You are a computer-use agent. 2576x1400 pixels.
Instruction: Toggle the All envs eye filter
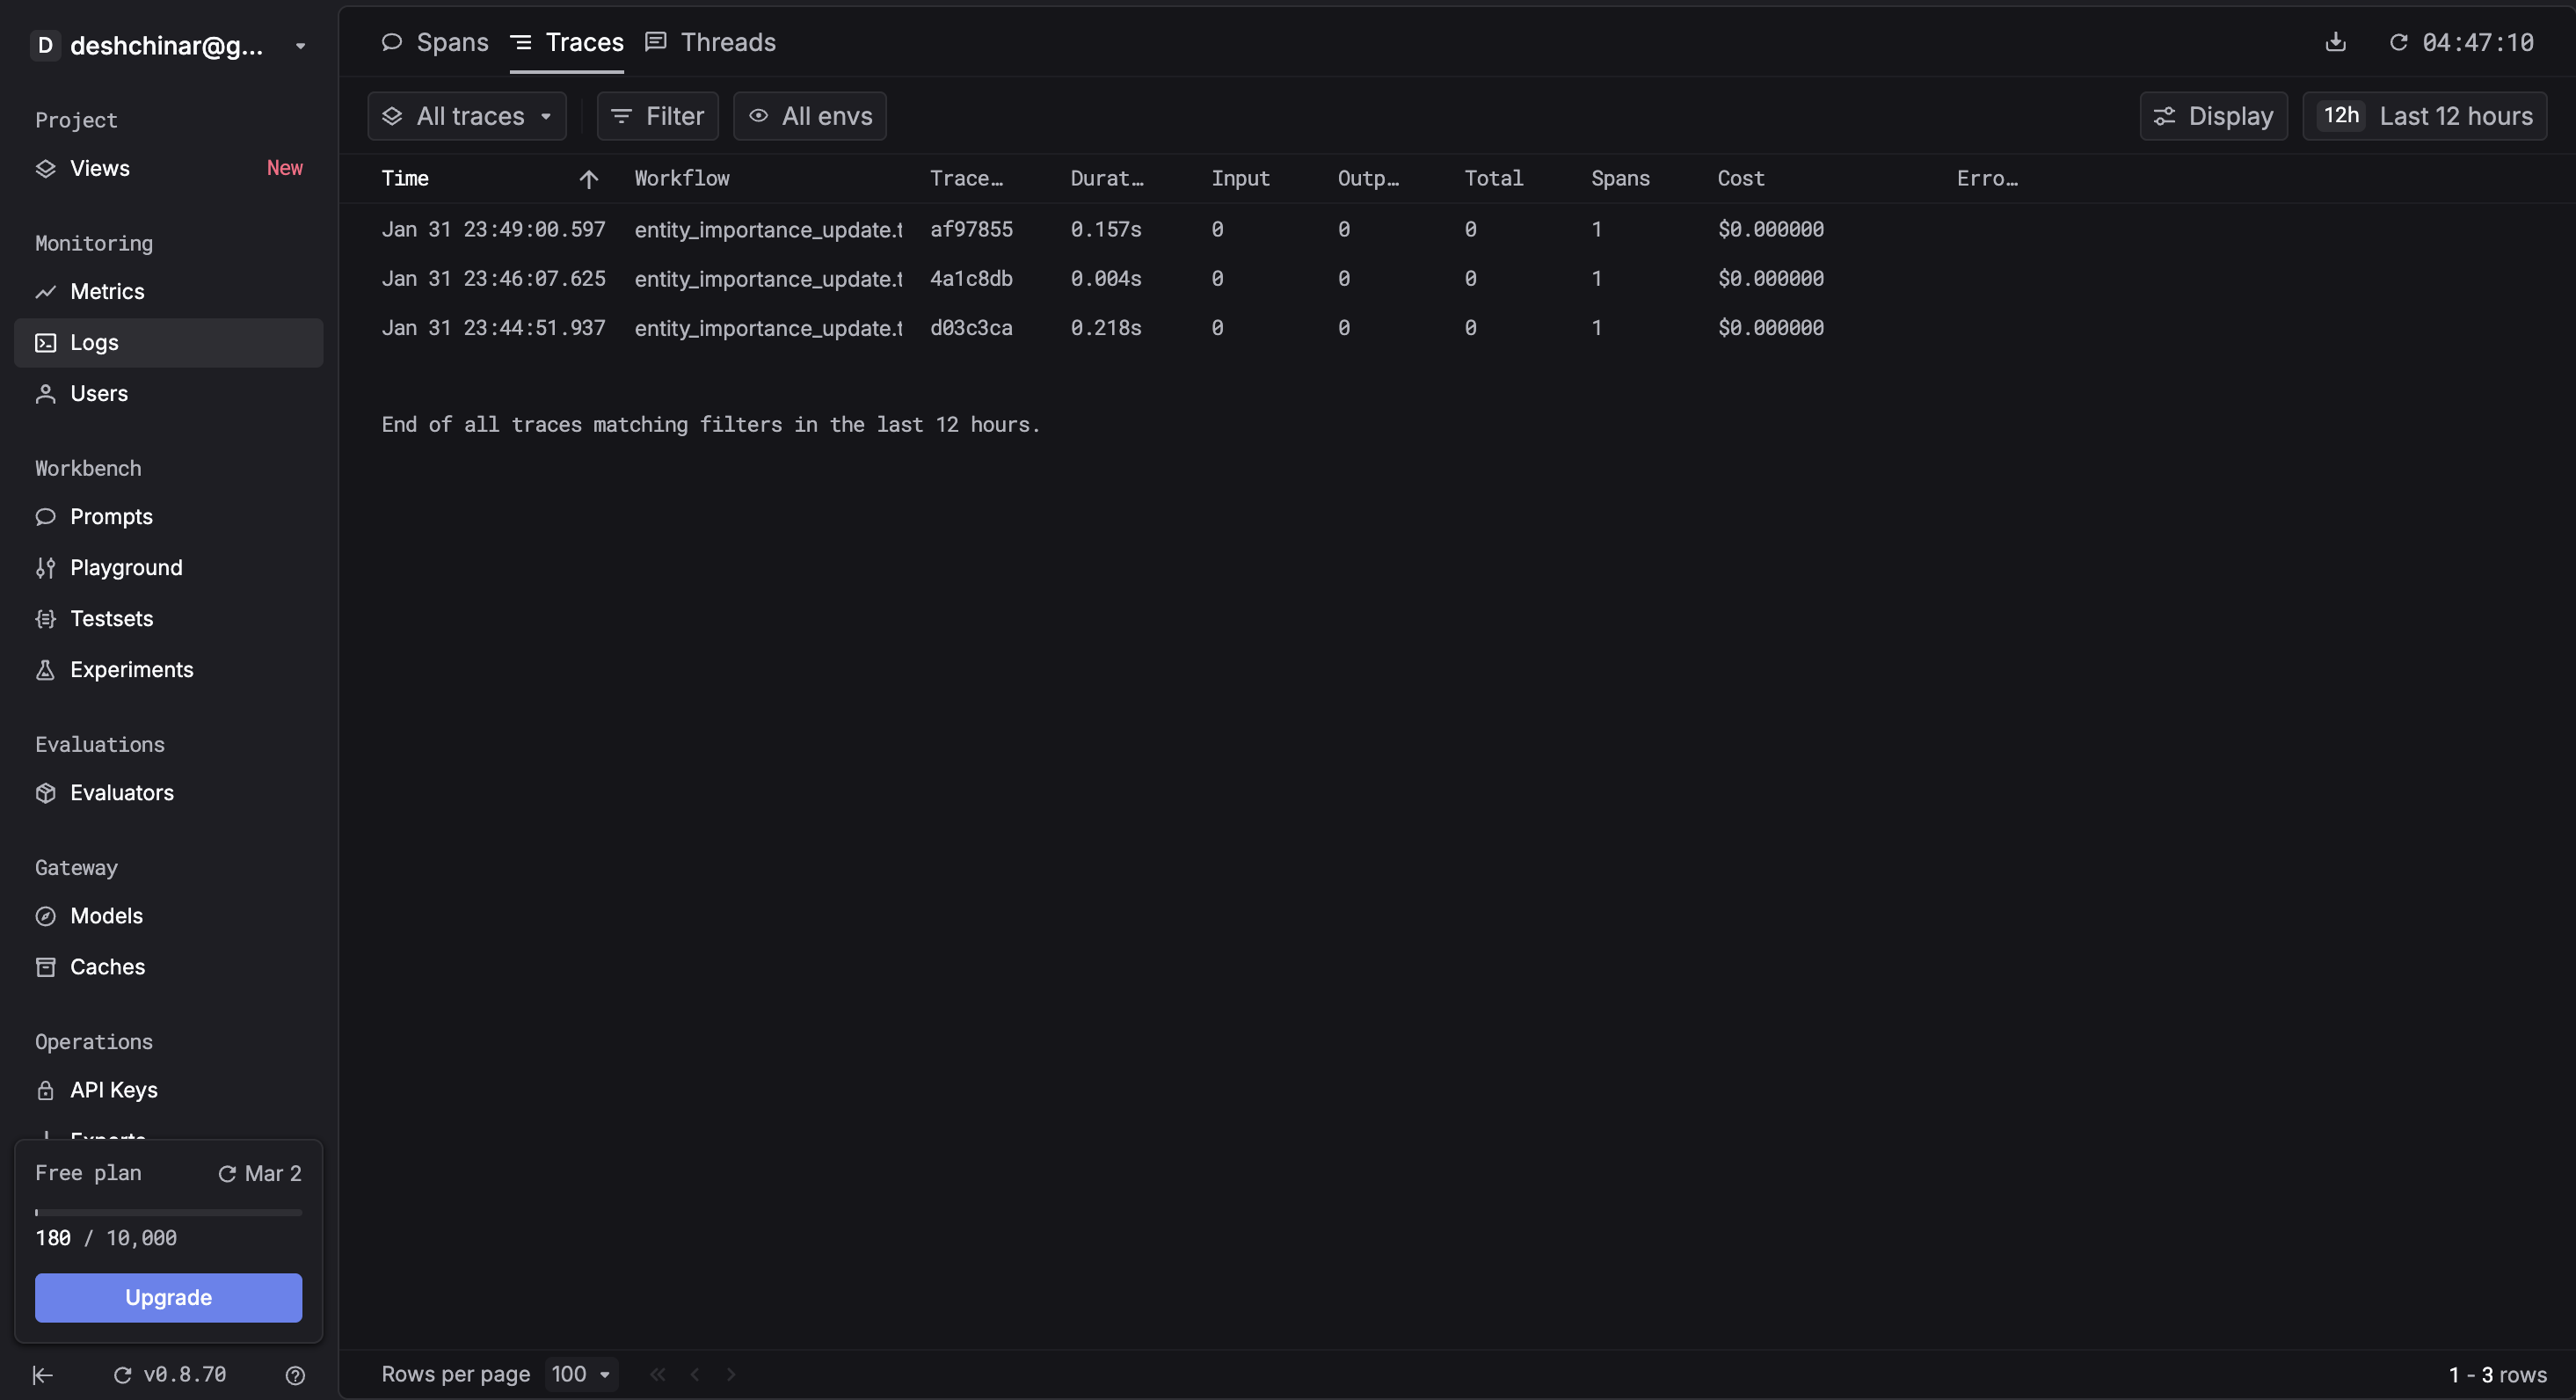point(809,116)
